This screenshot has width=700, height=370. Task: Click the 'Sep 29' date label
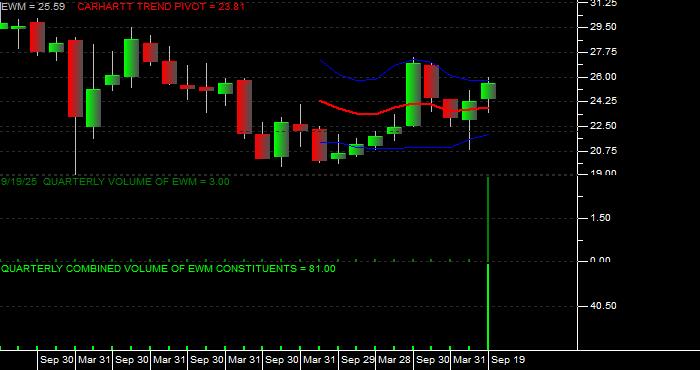(x=357, y=360)
